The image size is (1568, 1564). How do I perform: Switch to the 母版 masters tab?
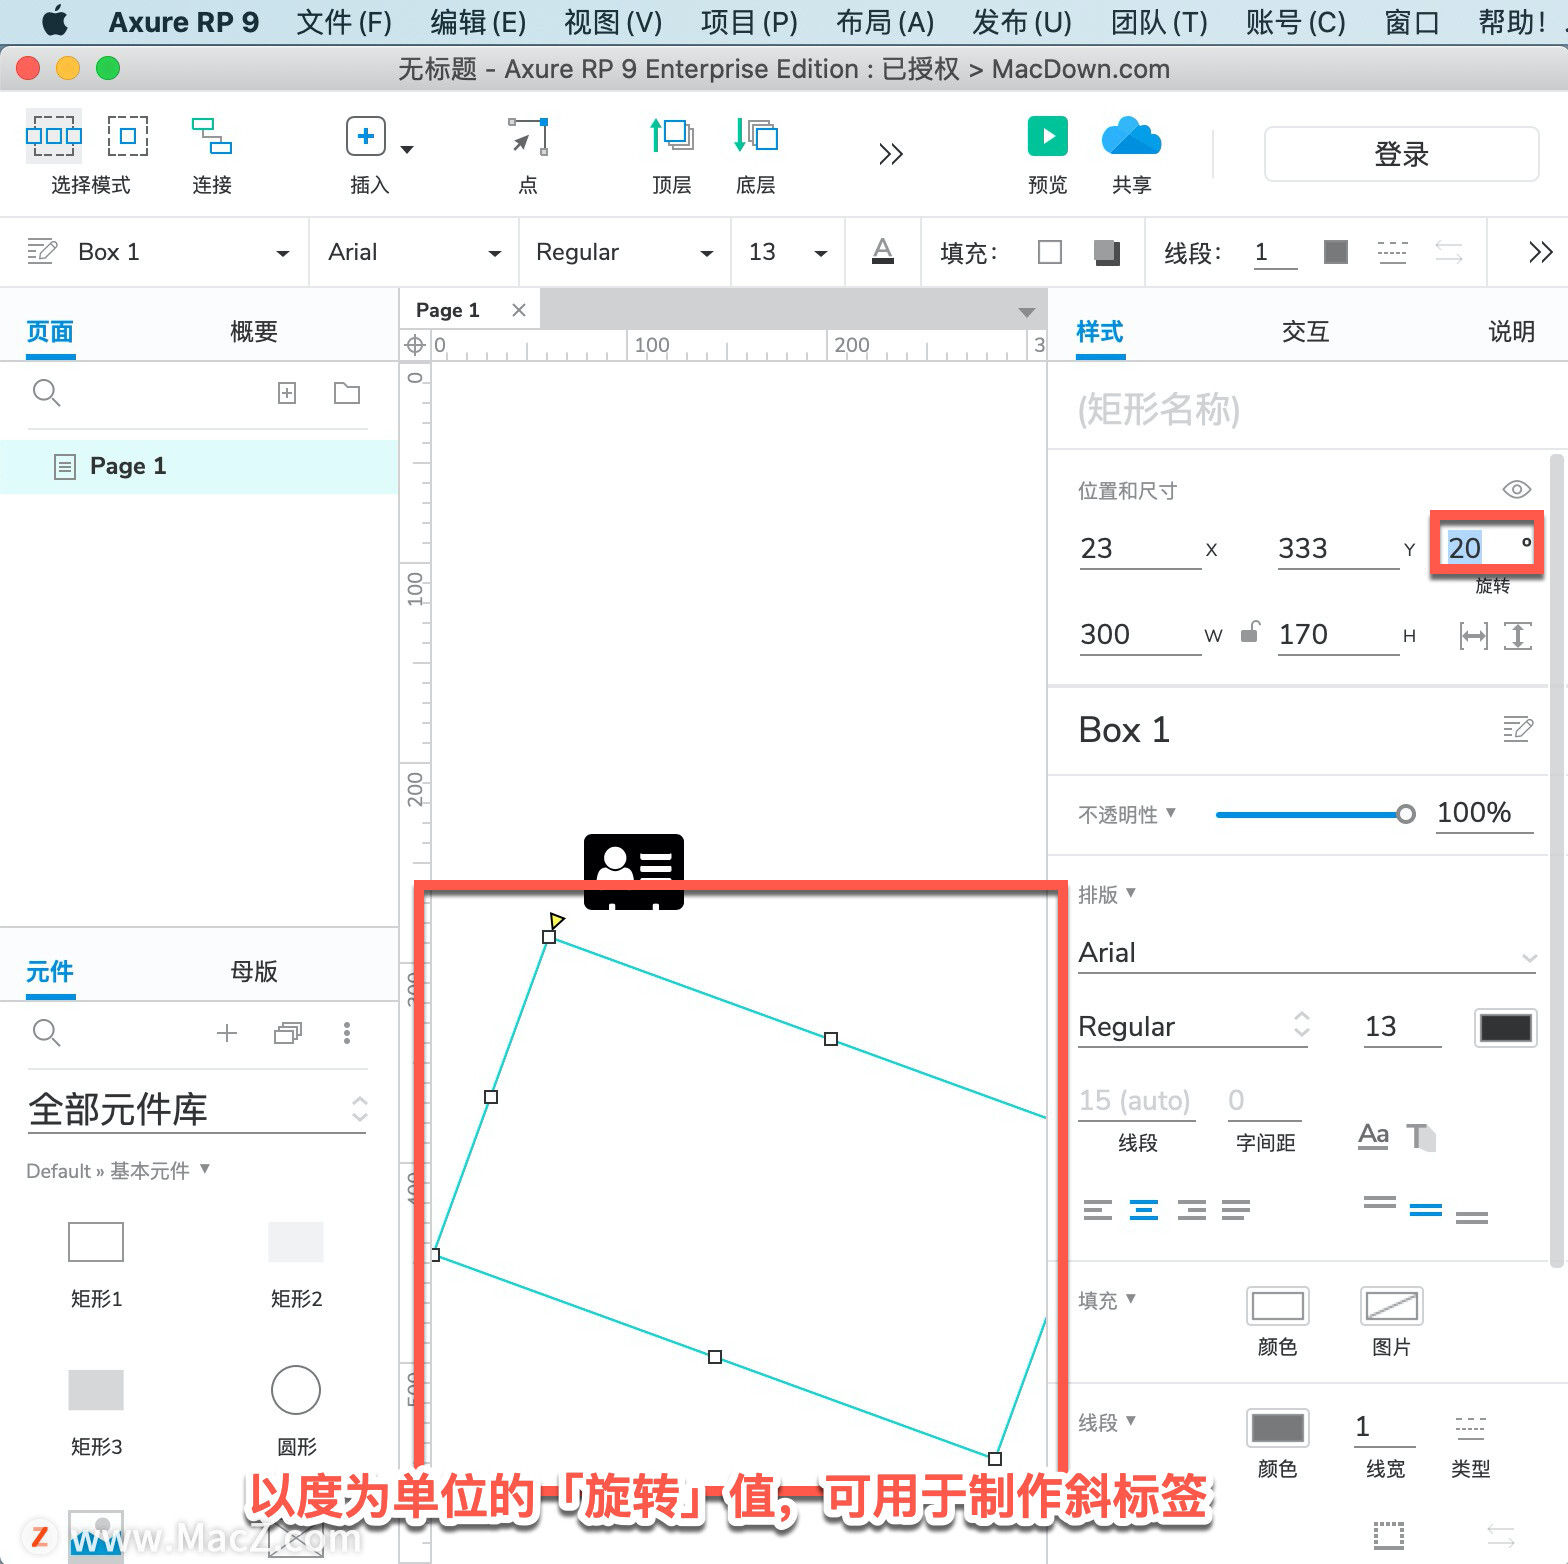tap(254, 971)
